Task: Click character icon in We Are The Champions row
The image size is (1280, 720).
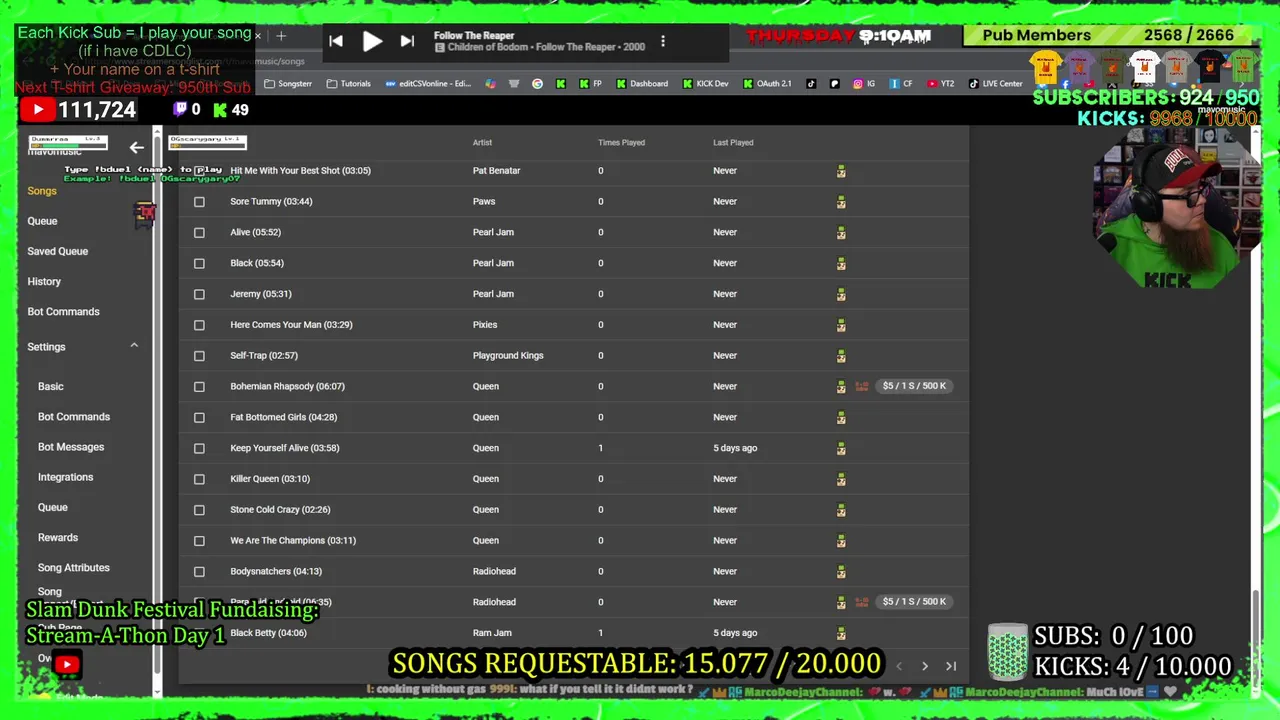Action: [841, 541]
